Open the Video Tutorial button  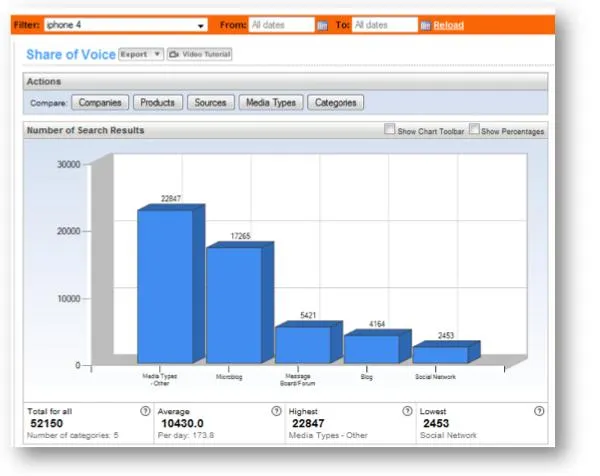point(200,54)
